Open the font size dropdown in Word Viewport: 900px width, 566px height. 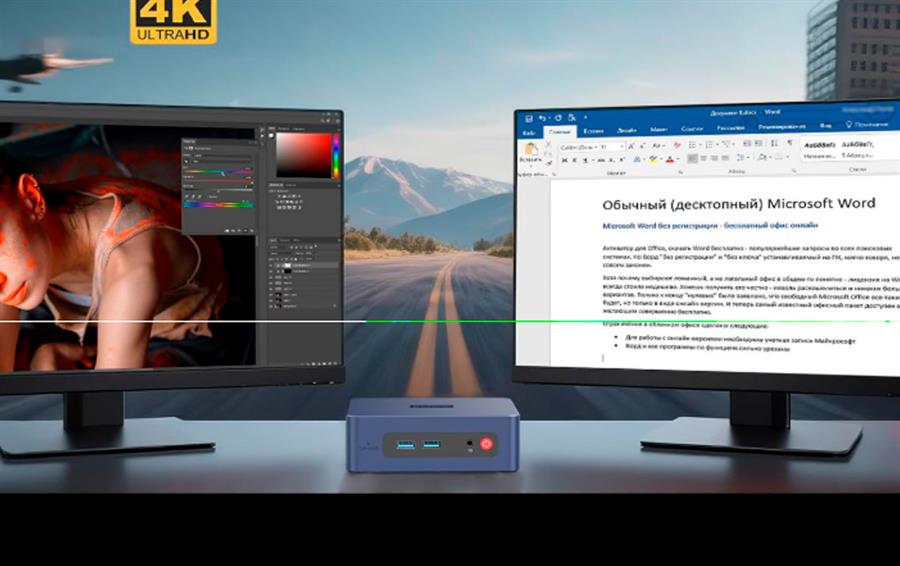[x=607, y=146]
